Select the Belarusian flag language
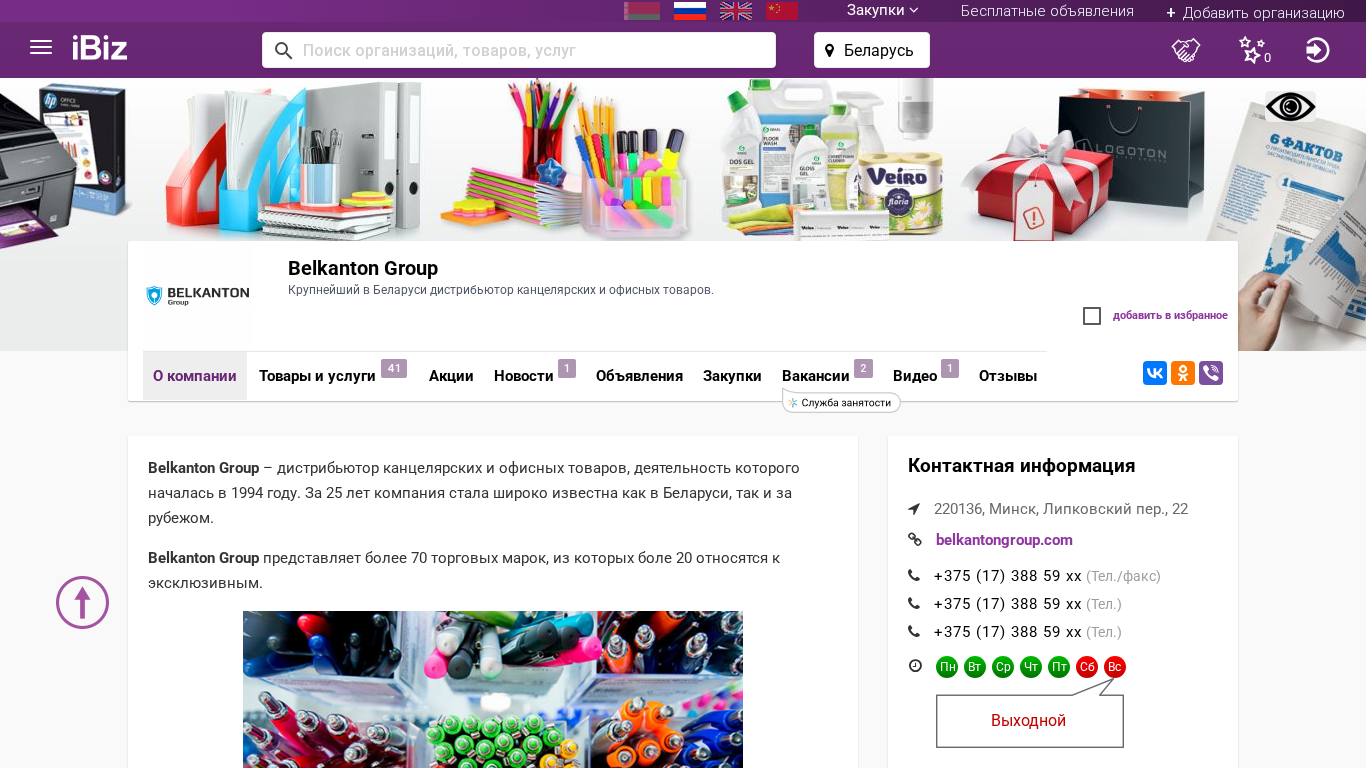The image size is (1366, 768). 642,11
